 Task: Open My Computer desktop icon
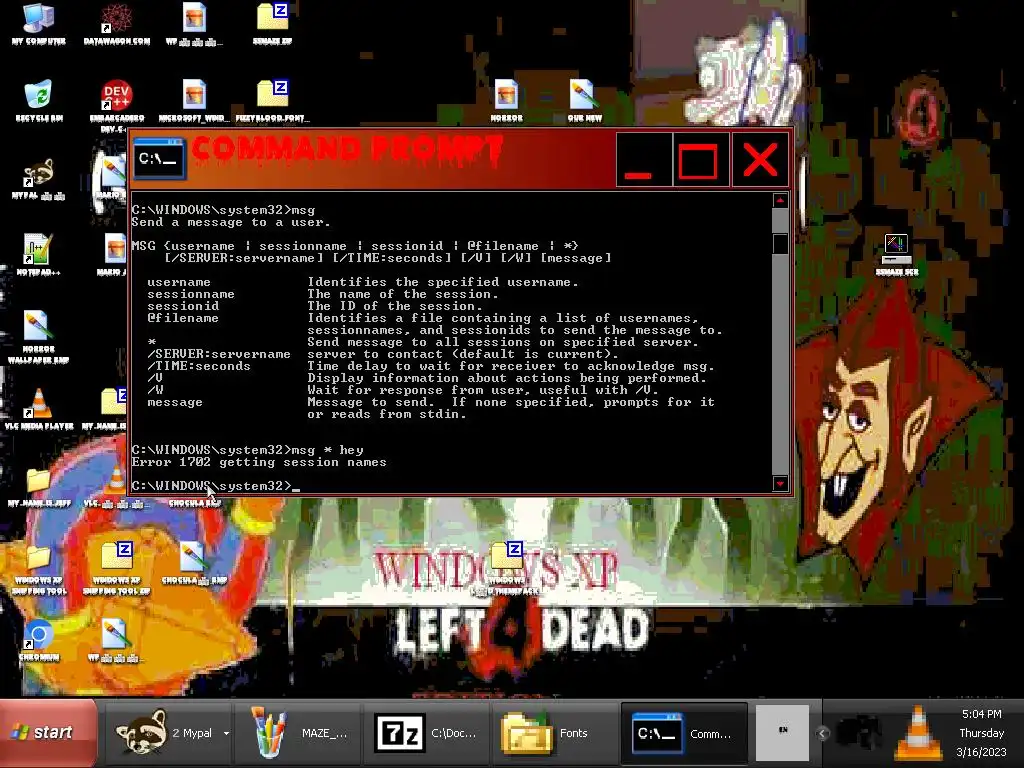[39, 24]
